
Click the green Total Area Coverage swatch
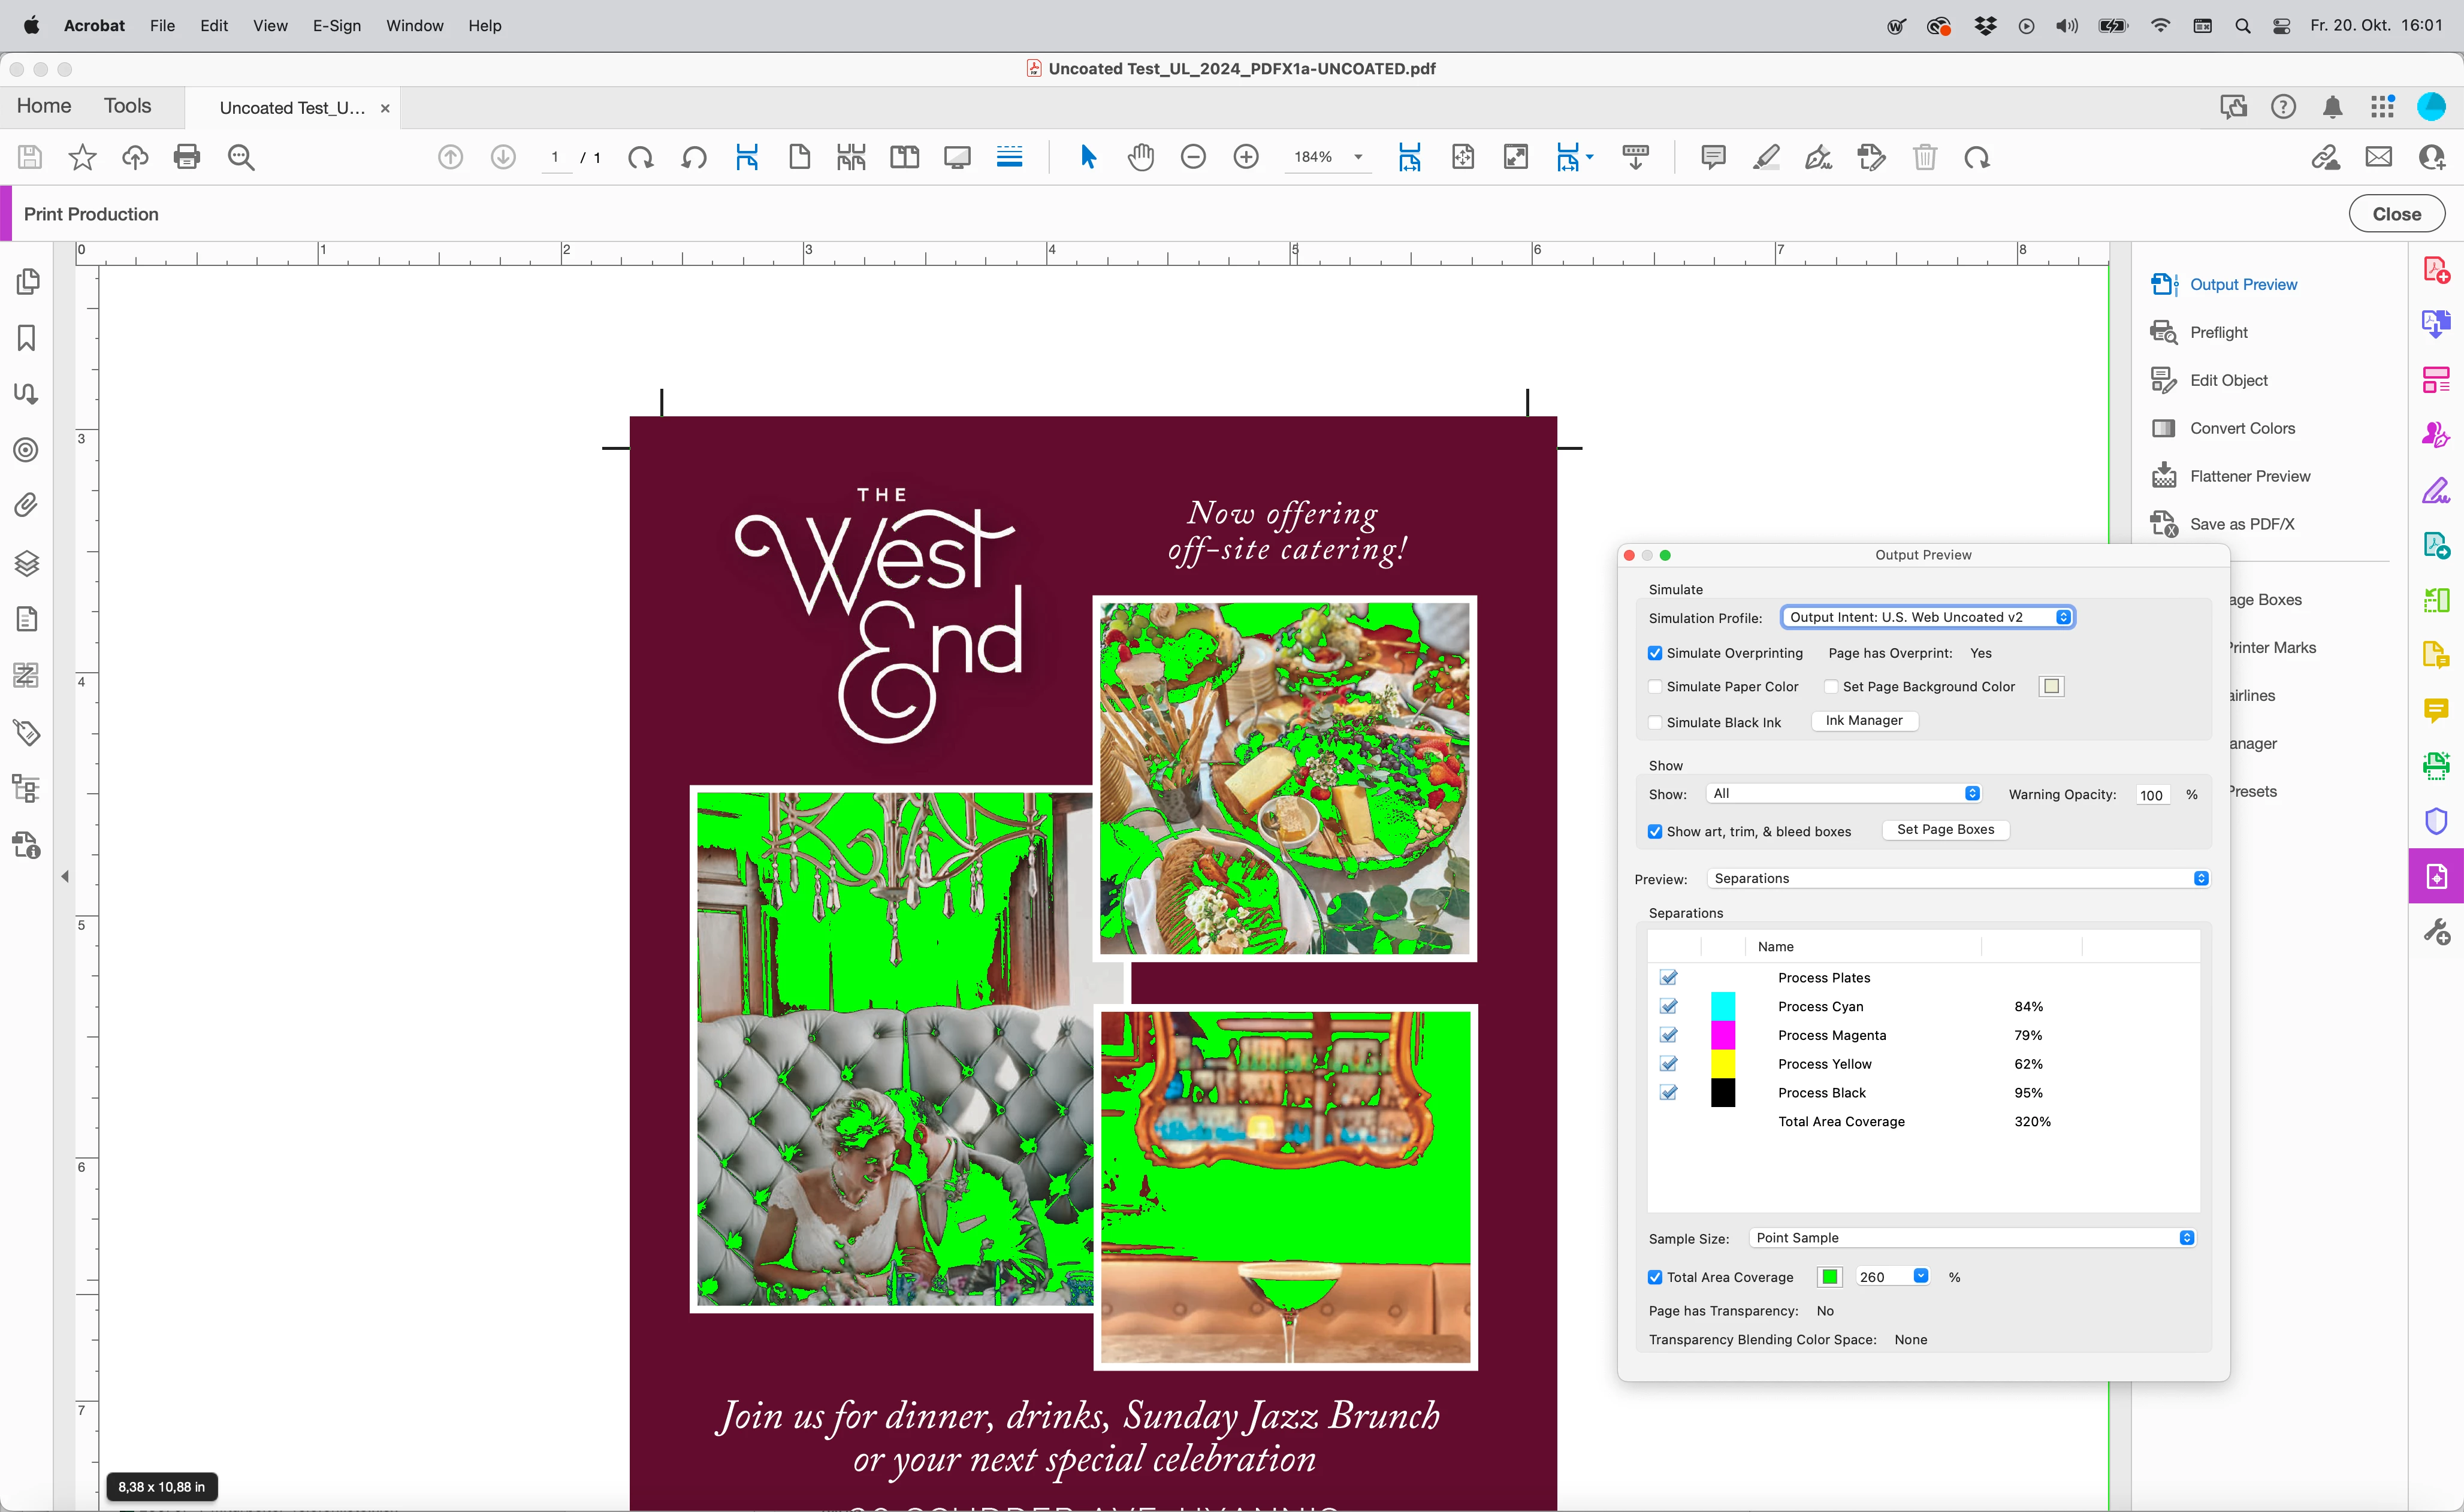(x=1829, y=1277)
